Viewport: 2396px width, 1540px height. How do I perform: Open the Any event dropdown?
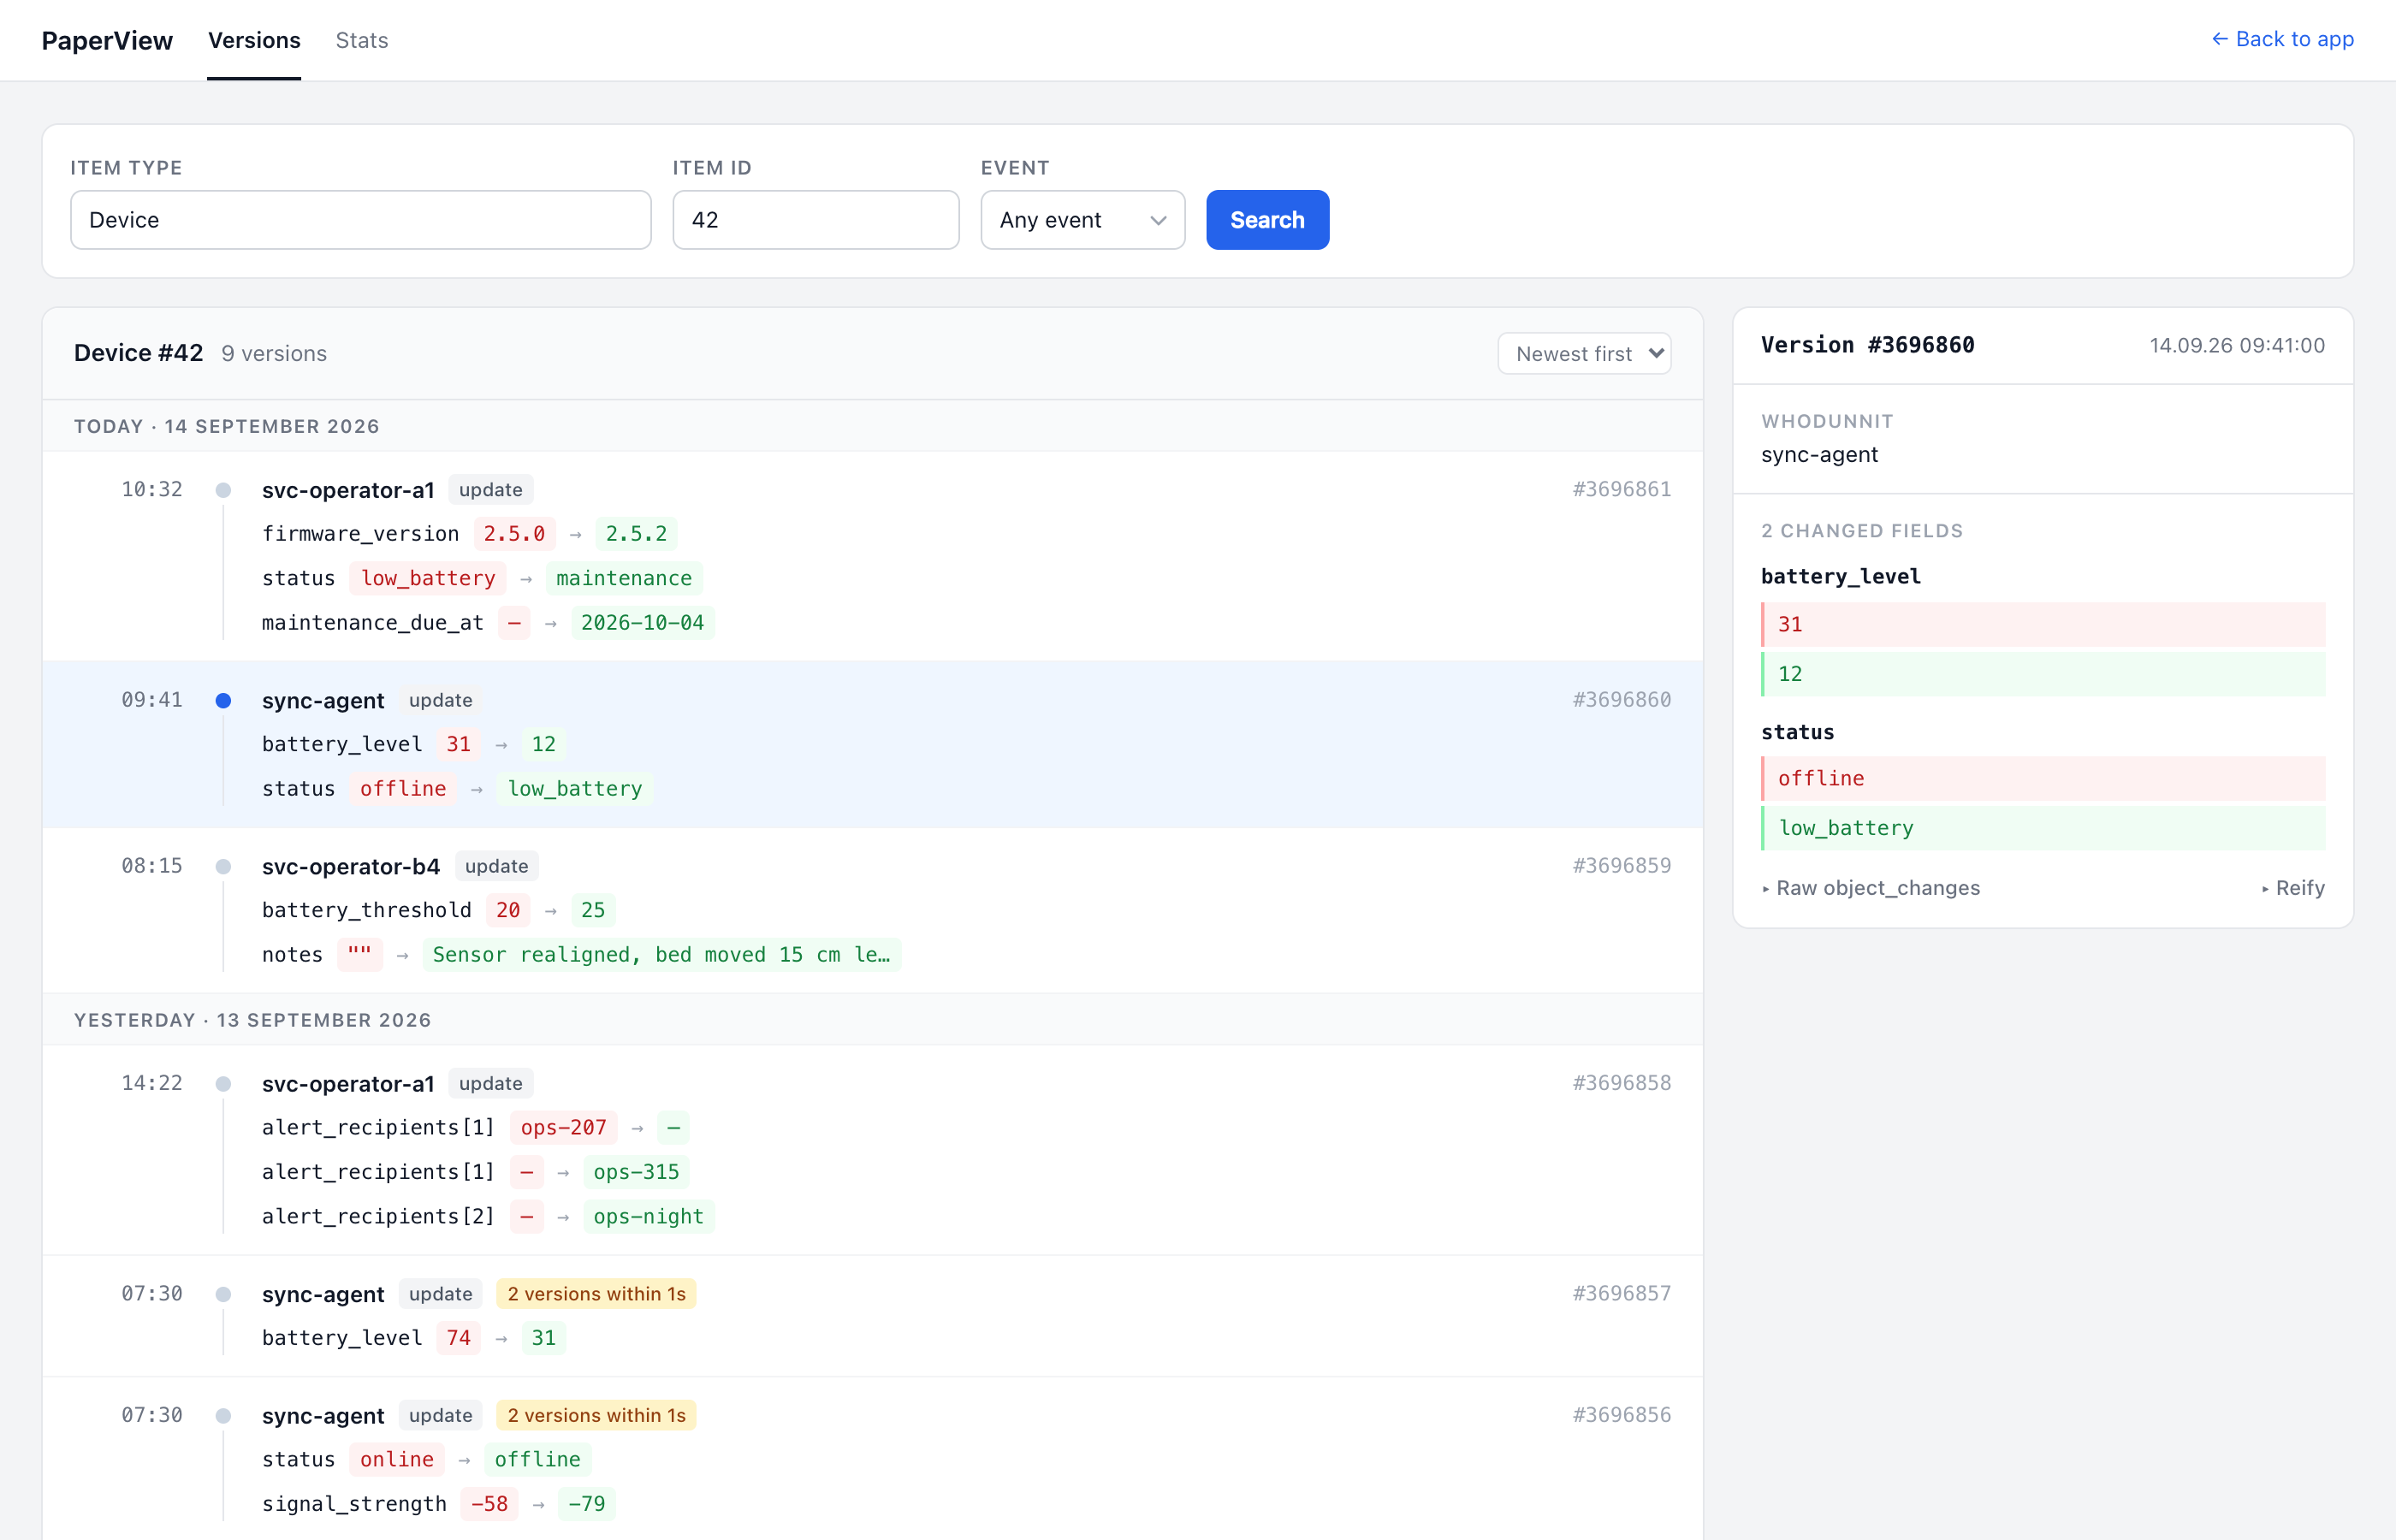[1083, 220]
